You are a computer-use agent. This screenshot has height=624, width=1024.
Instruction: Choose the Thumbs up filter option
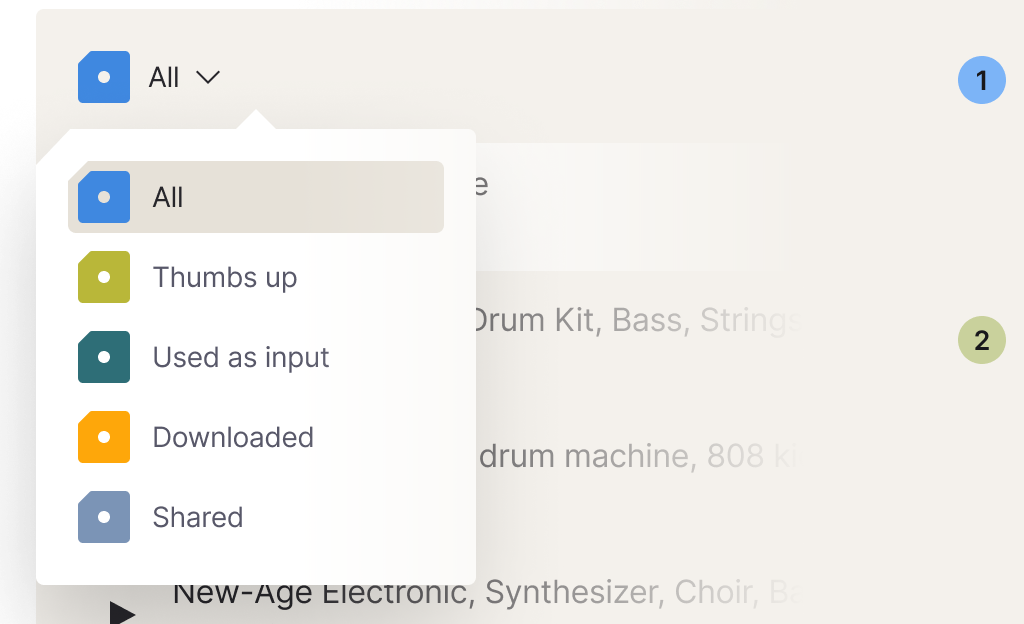[225, 277]
